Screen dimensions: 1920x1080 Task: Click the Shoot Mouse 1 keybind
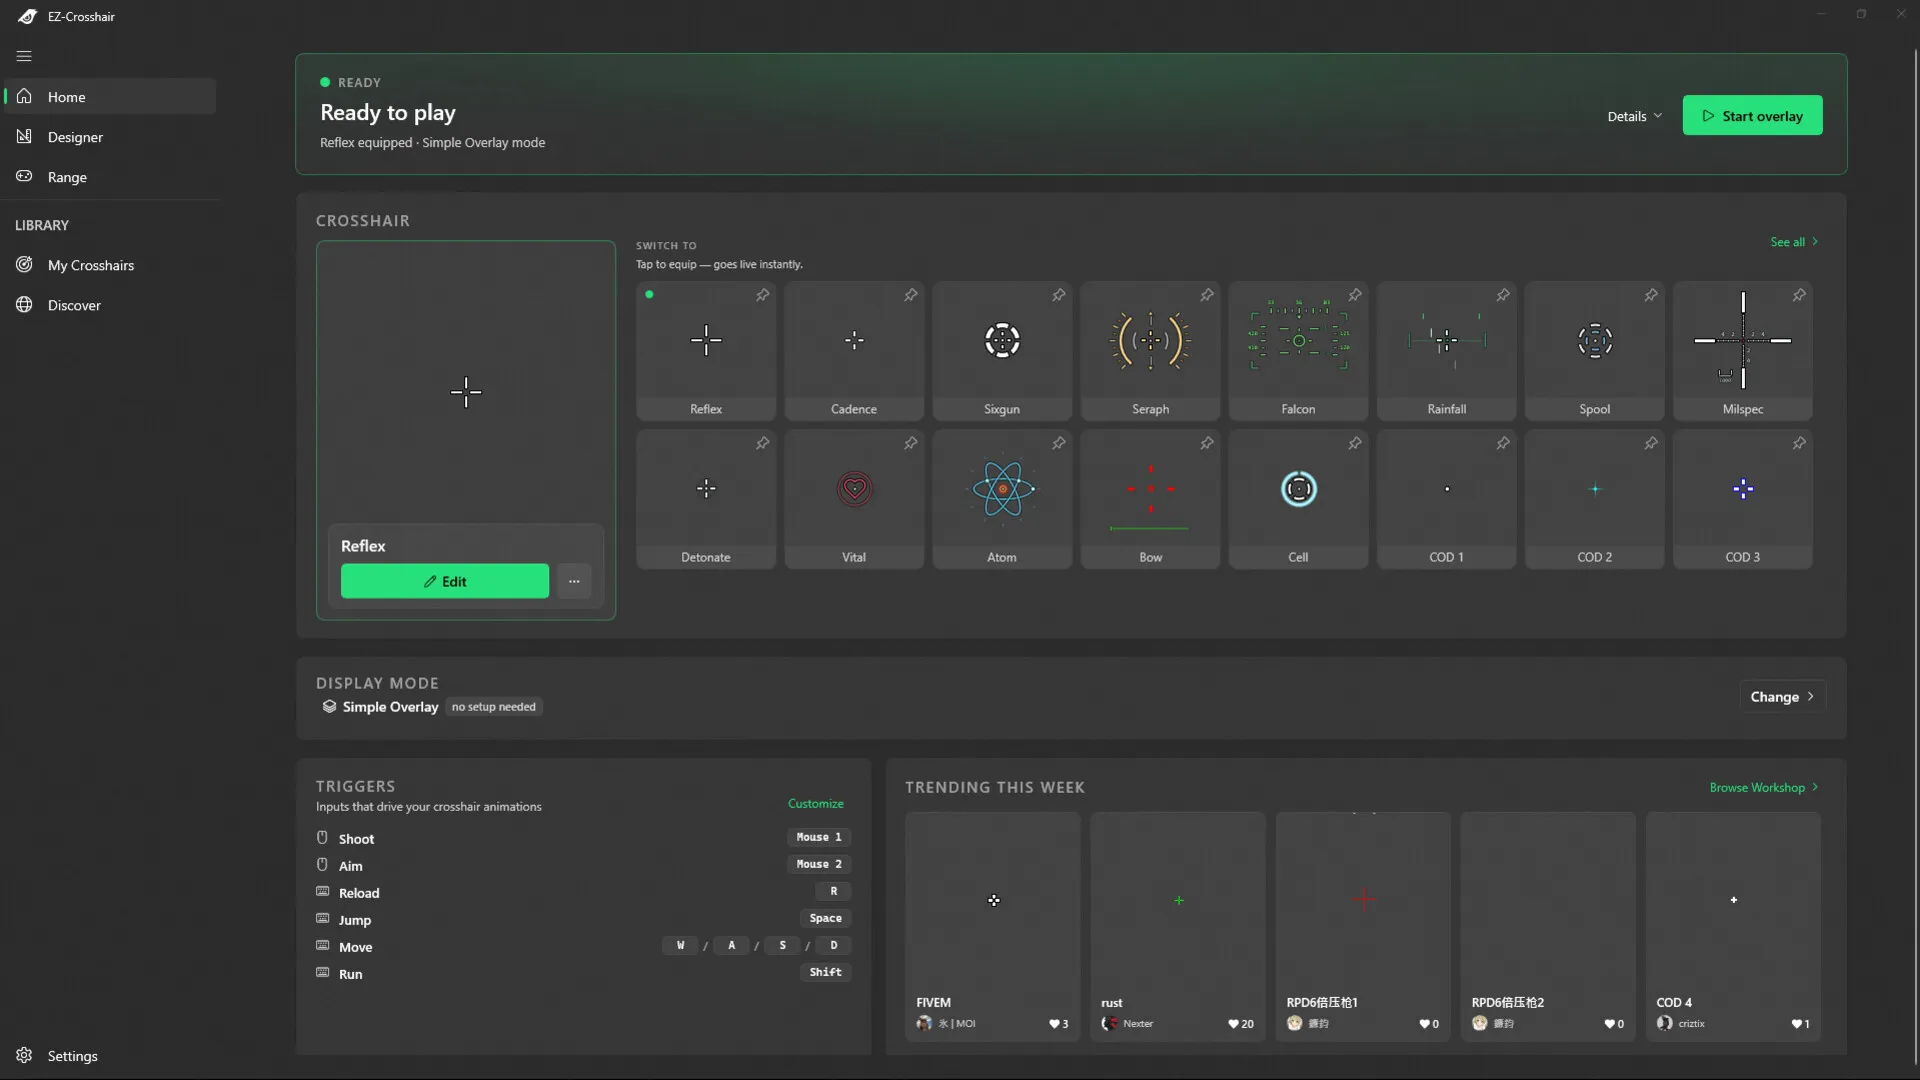(819, 837)
